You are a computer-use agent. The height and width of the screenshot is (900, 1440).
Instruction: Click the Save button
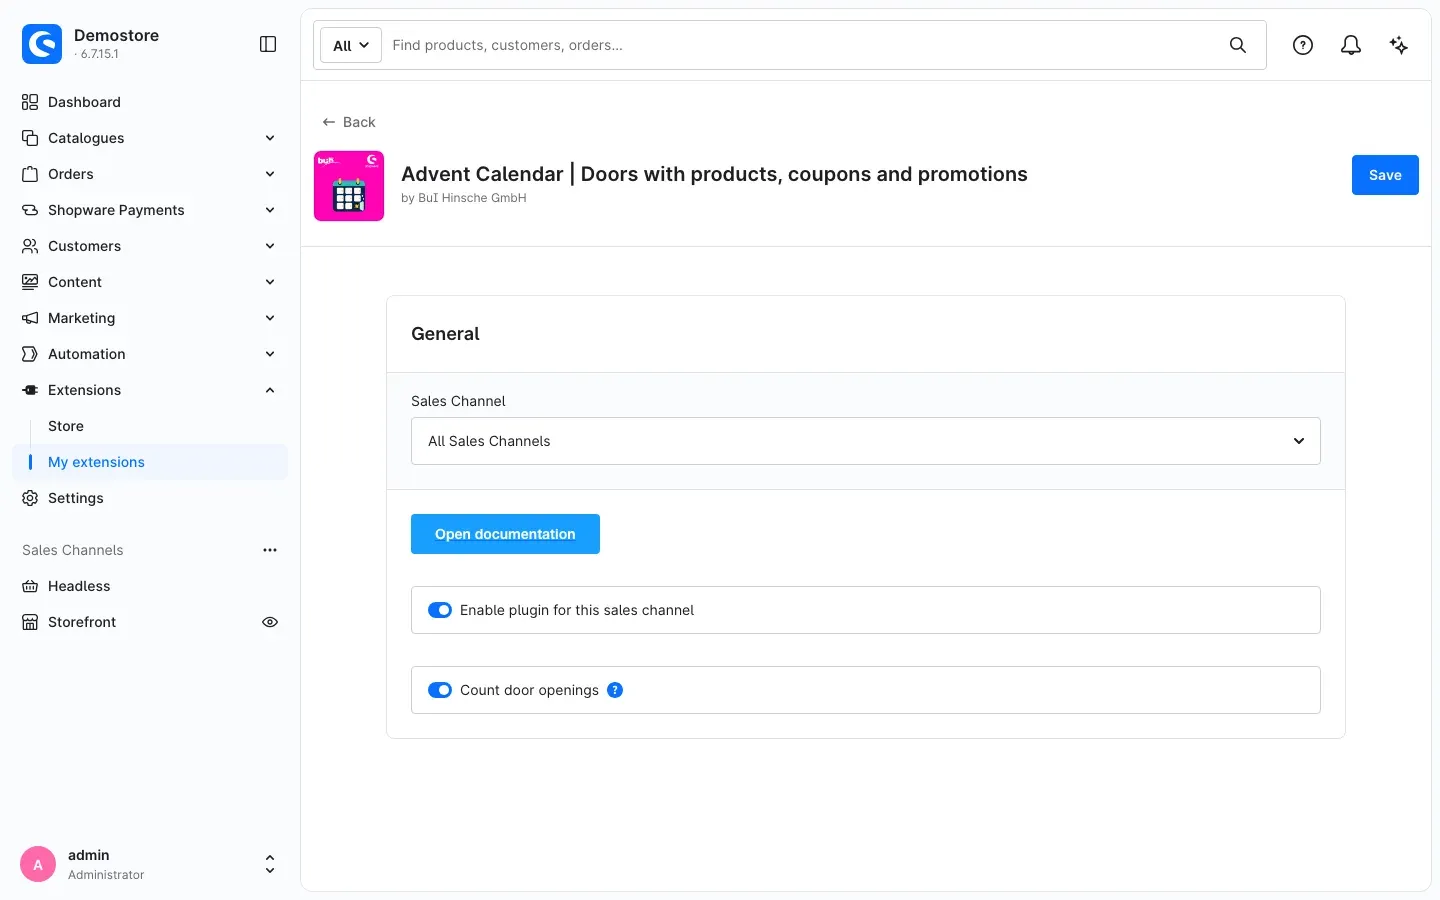pos(1385,175)
